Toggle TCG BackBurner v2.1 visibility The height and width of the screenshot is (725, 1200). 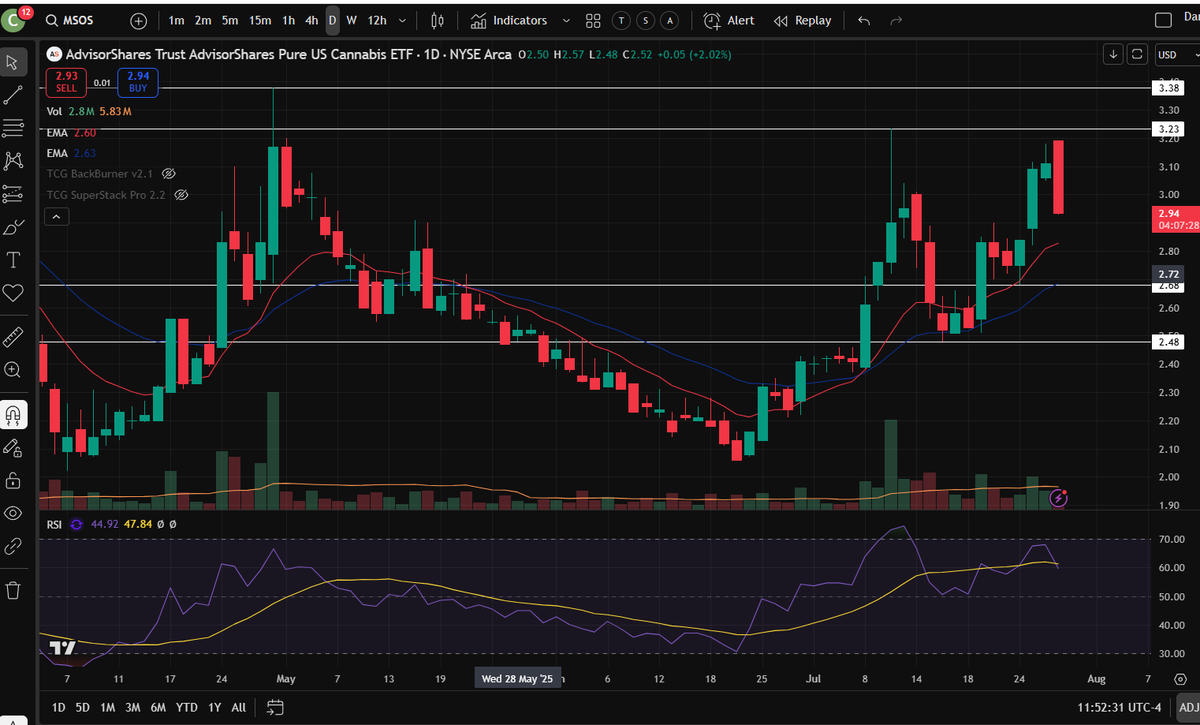(x=170, y=174)
